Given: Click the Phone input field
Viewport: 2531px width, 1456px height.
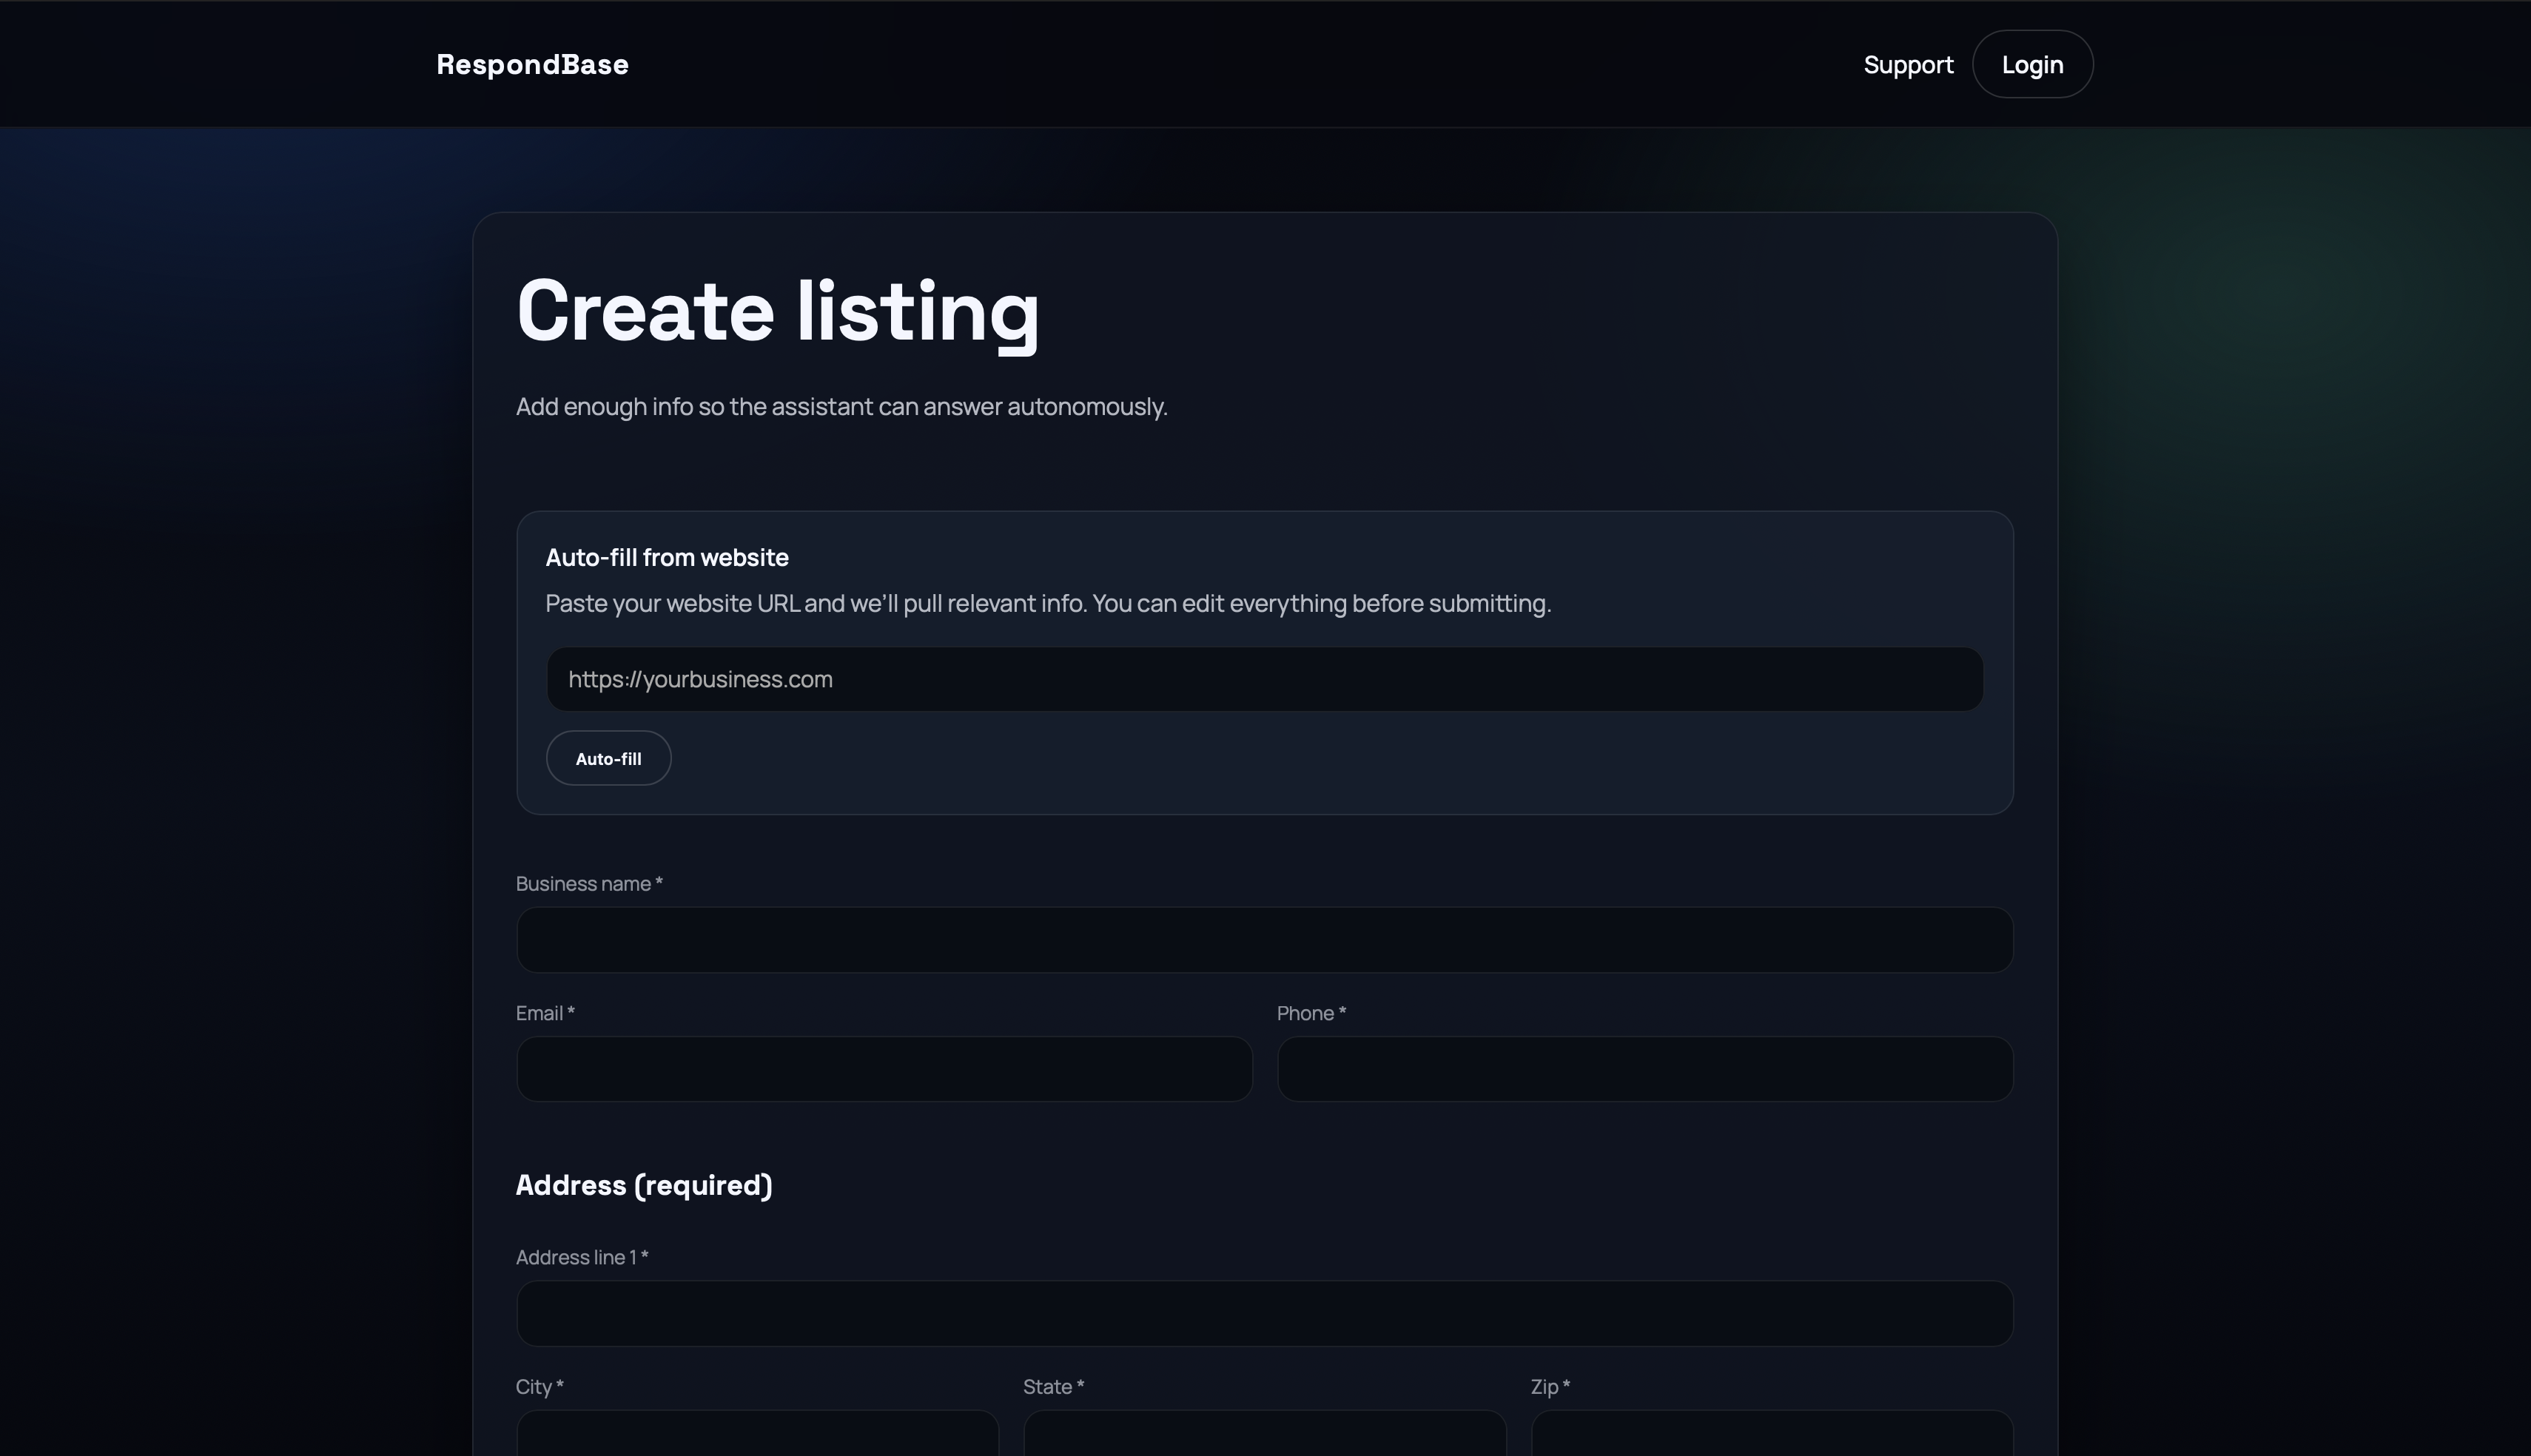Looking at the screenshot, I should click(x=1644, y=1068).
